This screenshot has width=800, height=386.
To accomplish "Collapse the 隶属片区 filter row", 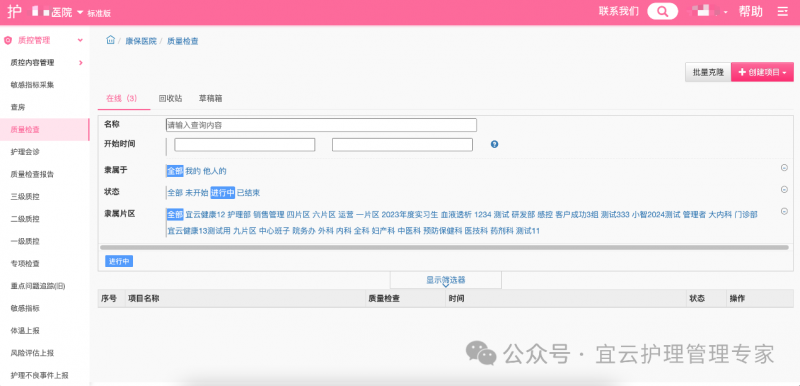I will pos(784,211).
